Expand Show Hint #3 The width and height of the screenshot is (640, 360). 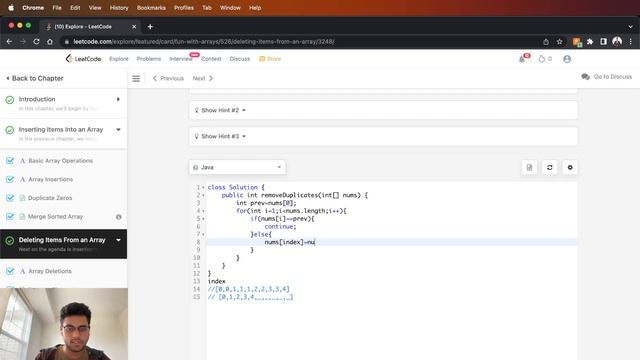click(x=383, y=136)
